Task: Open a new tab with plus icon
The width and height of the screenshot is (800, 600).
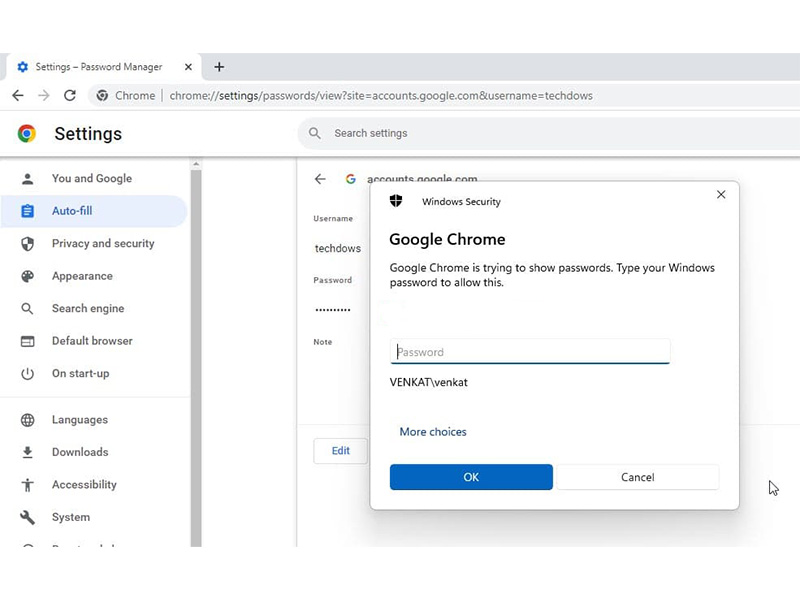Action: [219, 67]
